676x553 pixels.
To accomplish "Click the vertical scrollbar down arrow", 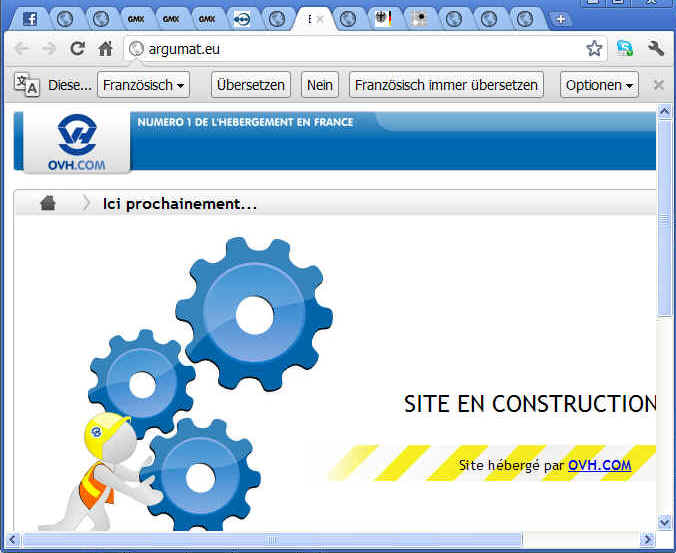I will [665, 522].
